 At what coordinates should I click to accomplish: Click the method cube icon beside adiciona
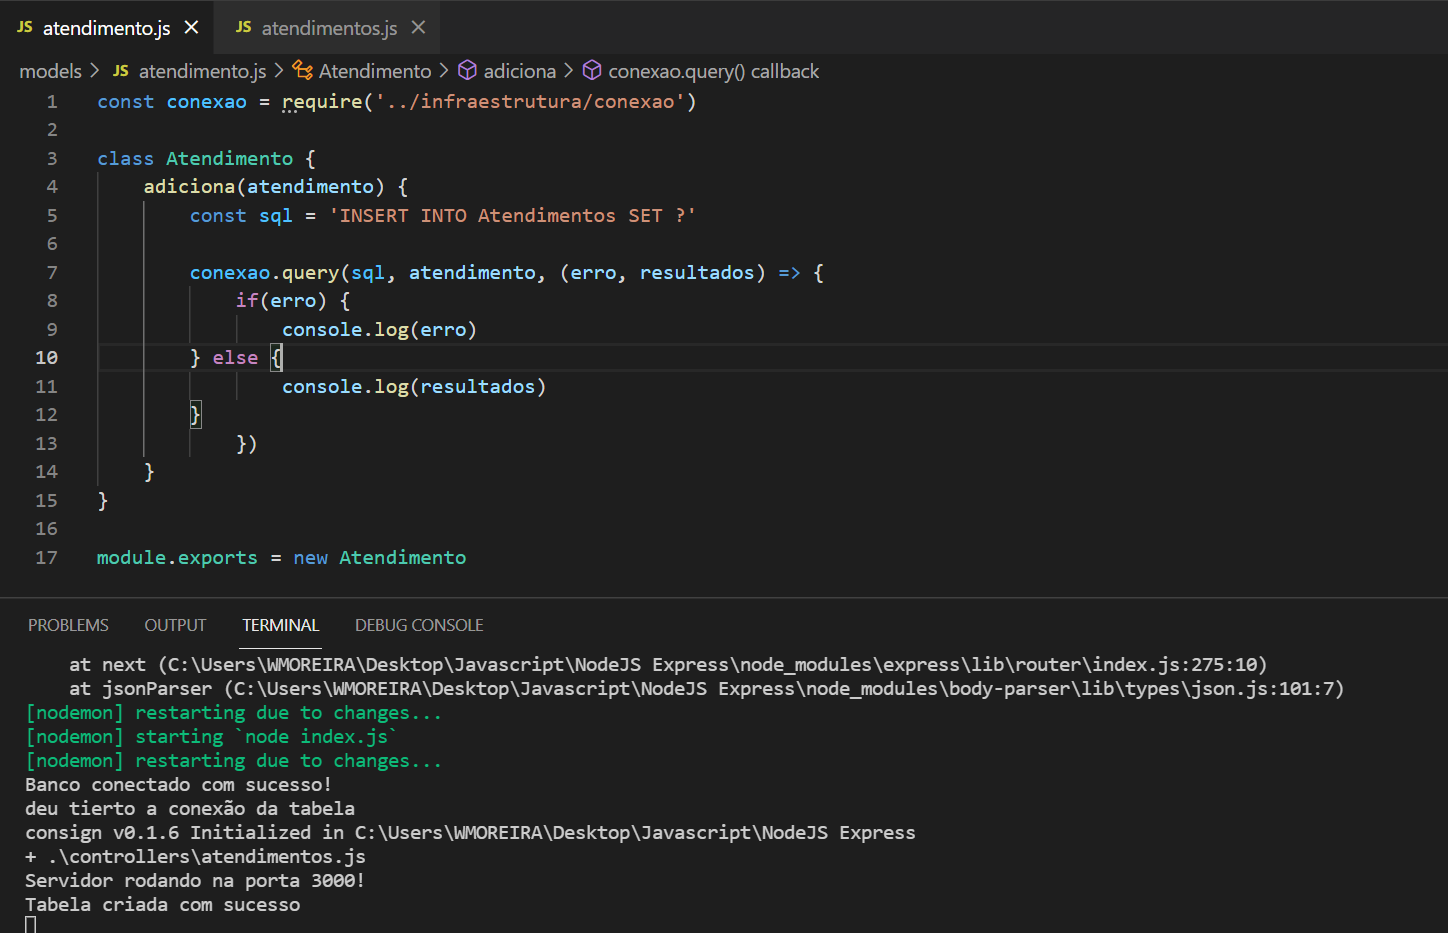pos(467,70)
